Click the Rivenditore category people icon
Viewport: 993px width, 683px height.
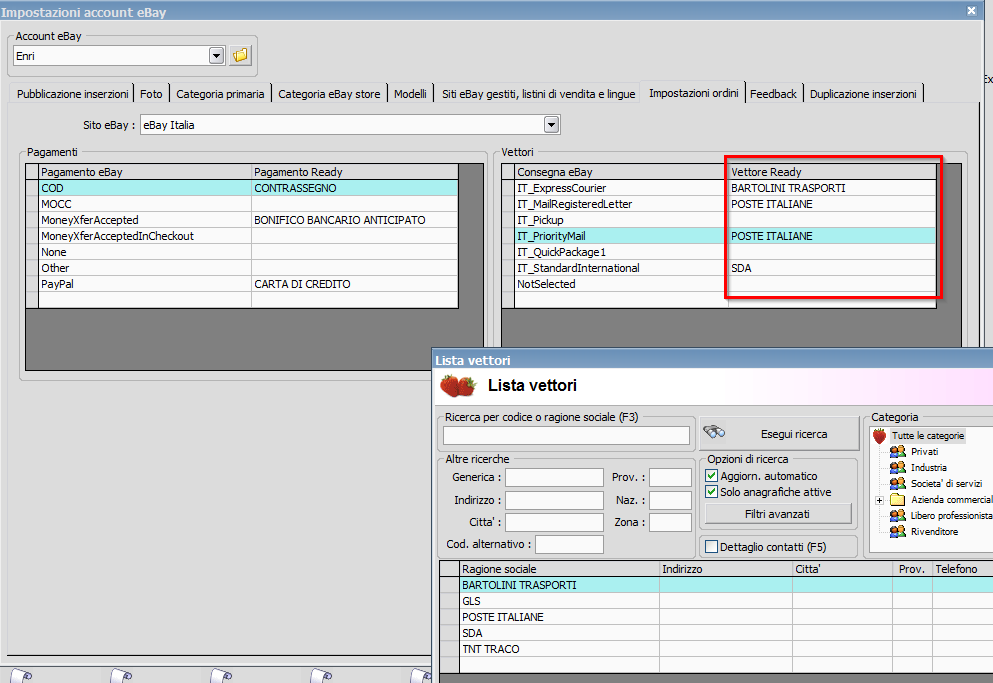tap(897, 532)
